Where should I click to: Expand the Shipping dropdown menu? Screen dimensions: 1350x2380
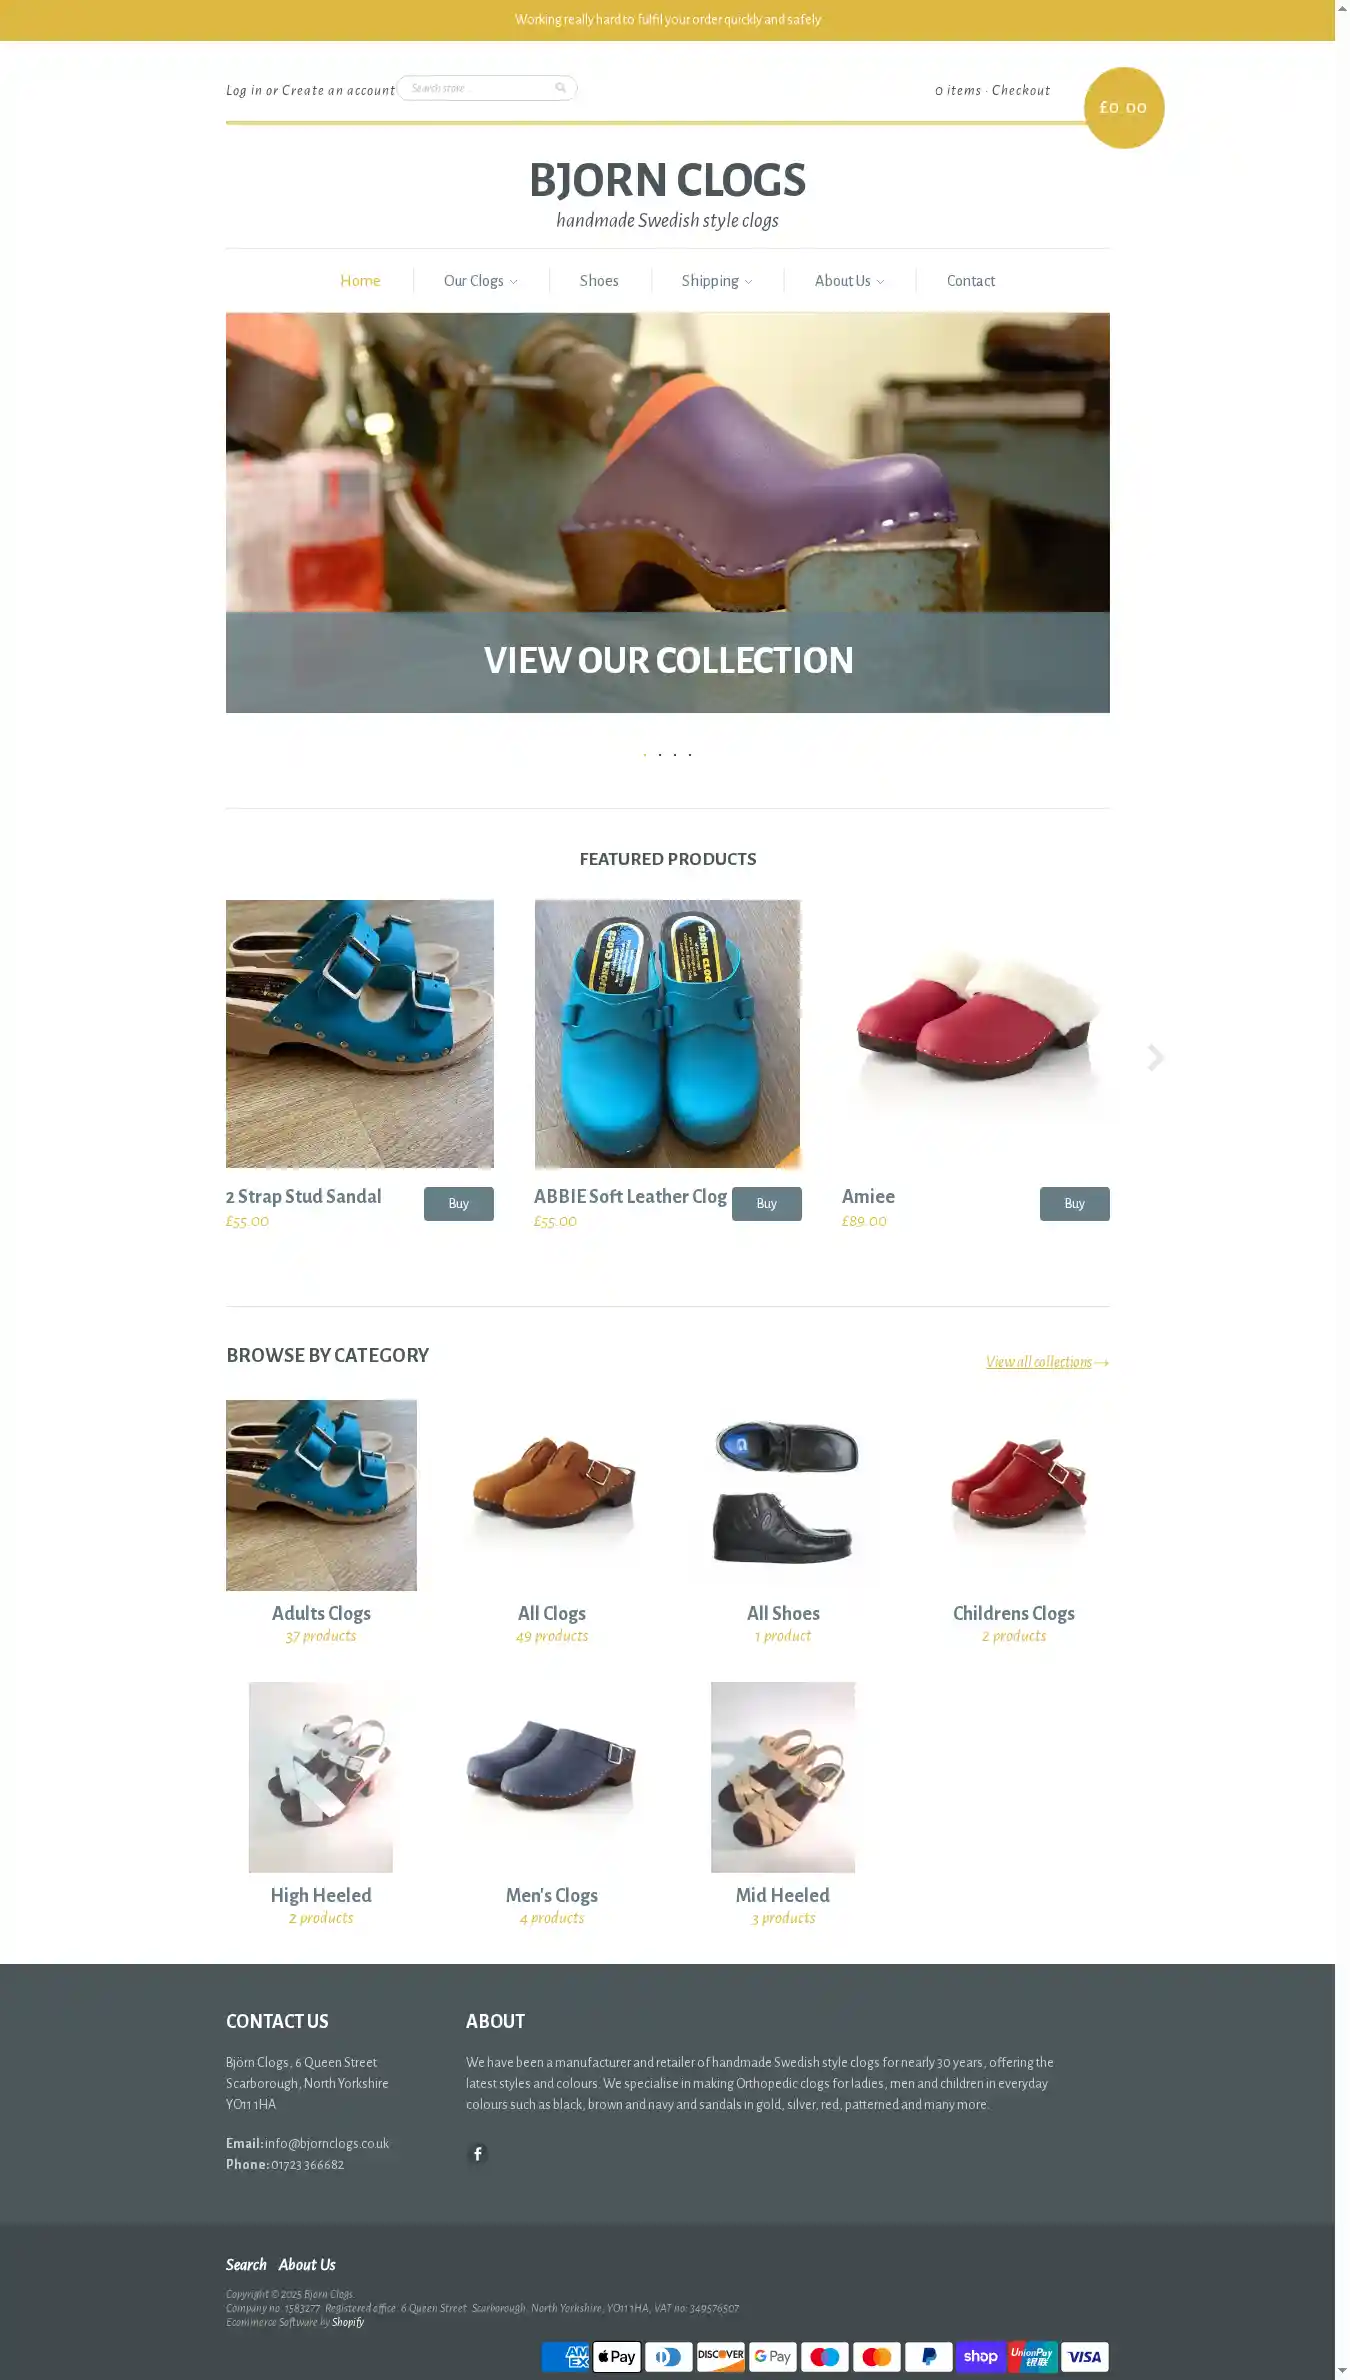717,281
